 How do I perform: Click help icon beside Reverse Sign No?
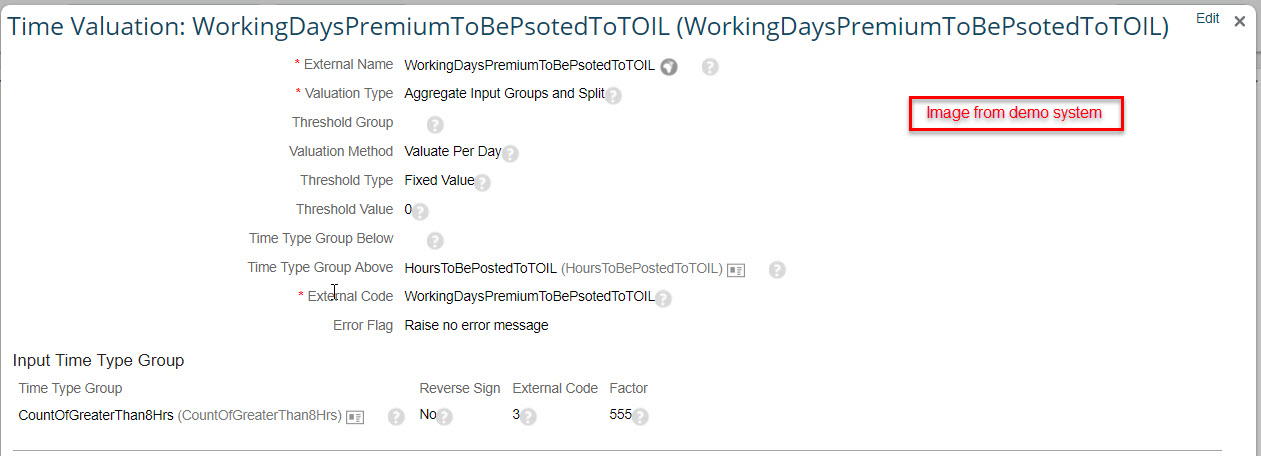(x=445, y=417)
